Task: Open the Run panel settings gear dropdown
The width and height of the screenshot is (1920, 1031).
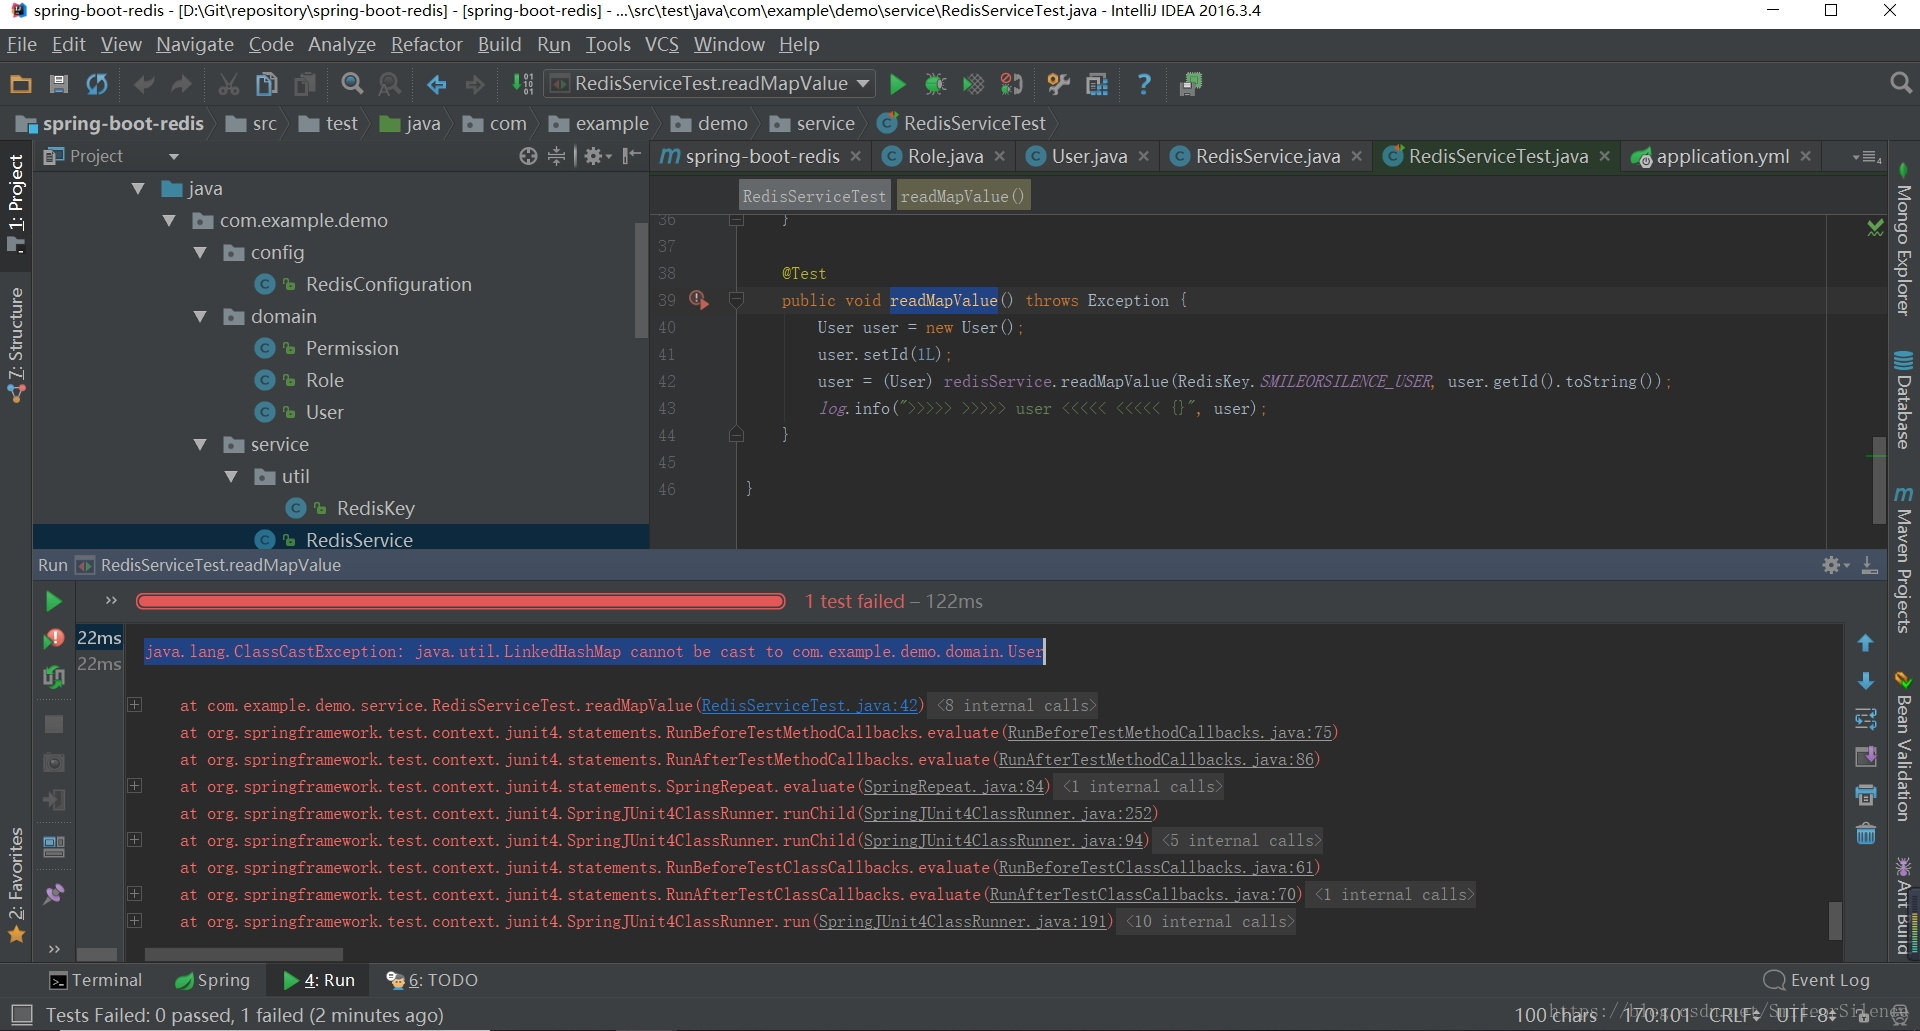Action: click(x=1835, y=565)
